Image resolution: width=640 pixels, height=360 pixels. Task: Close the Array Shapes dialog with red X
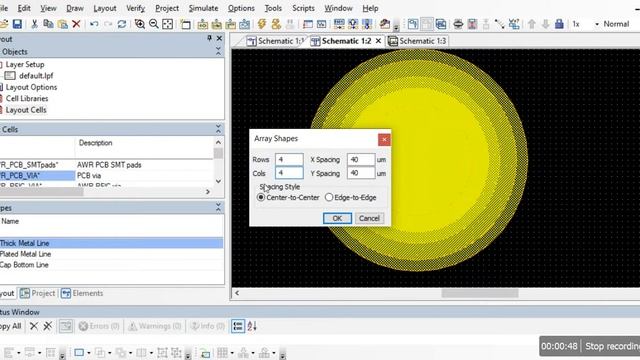click(384, 140)
